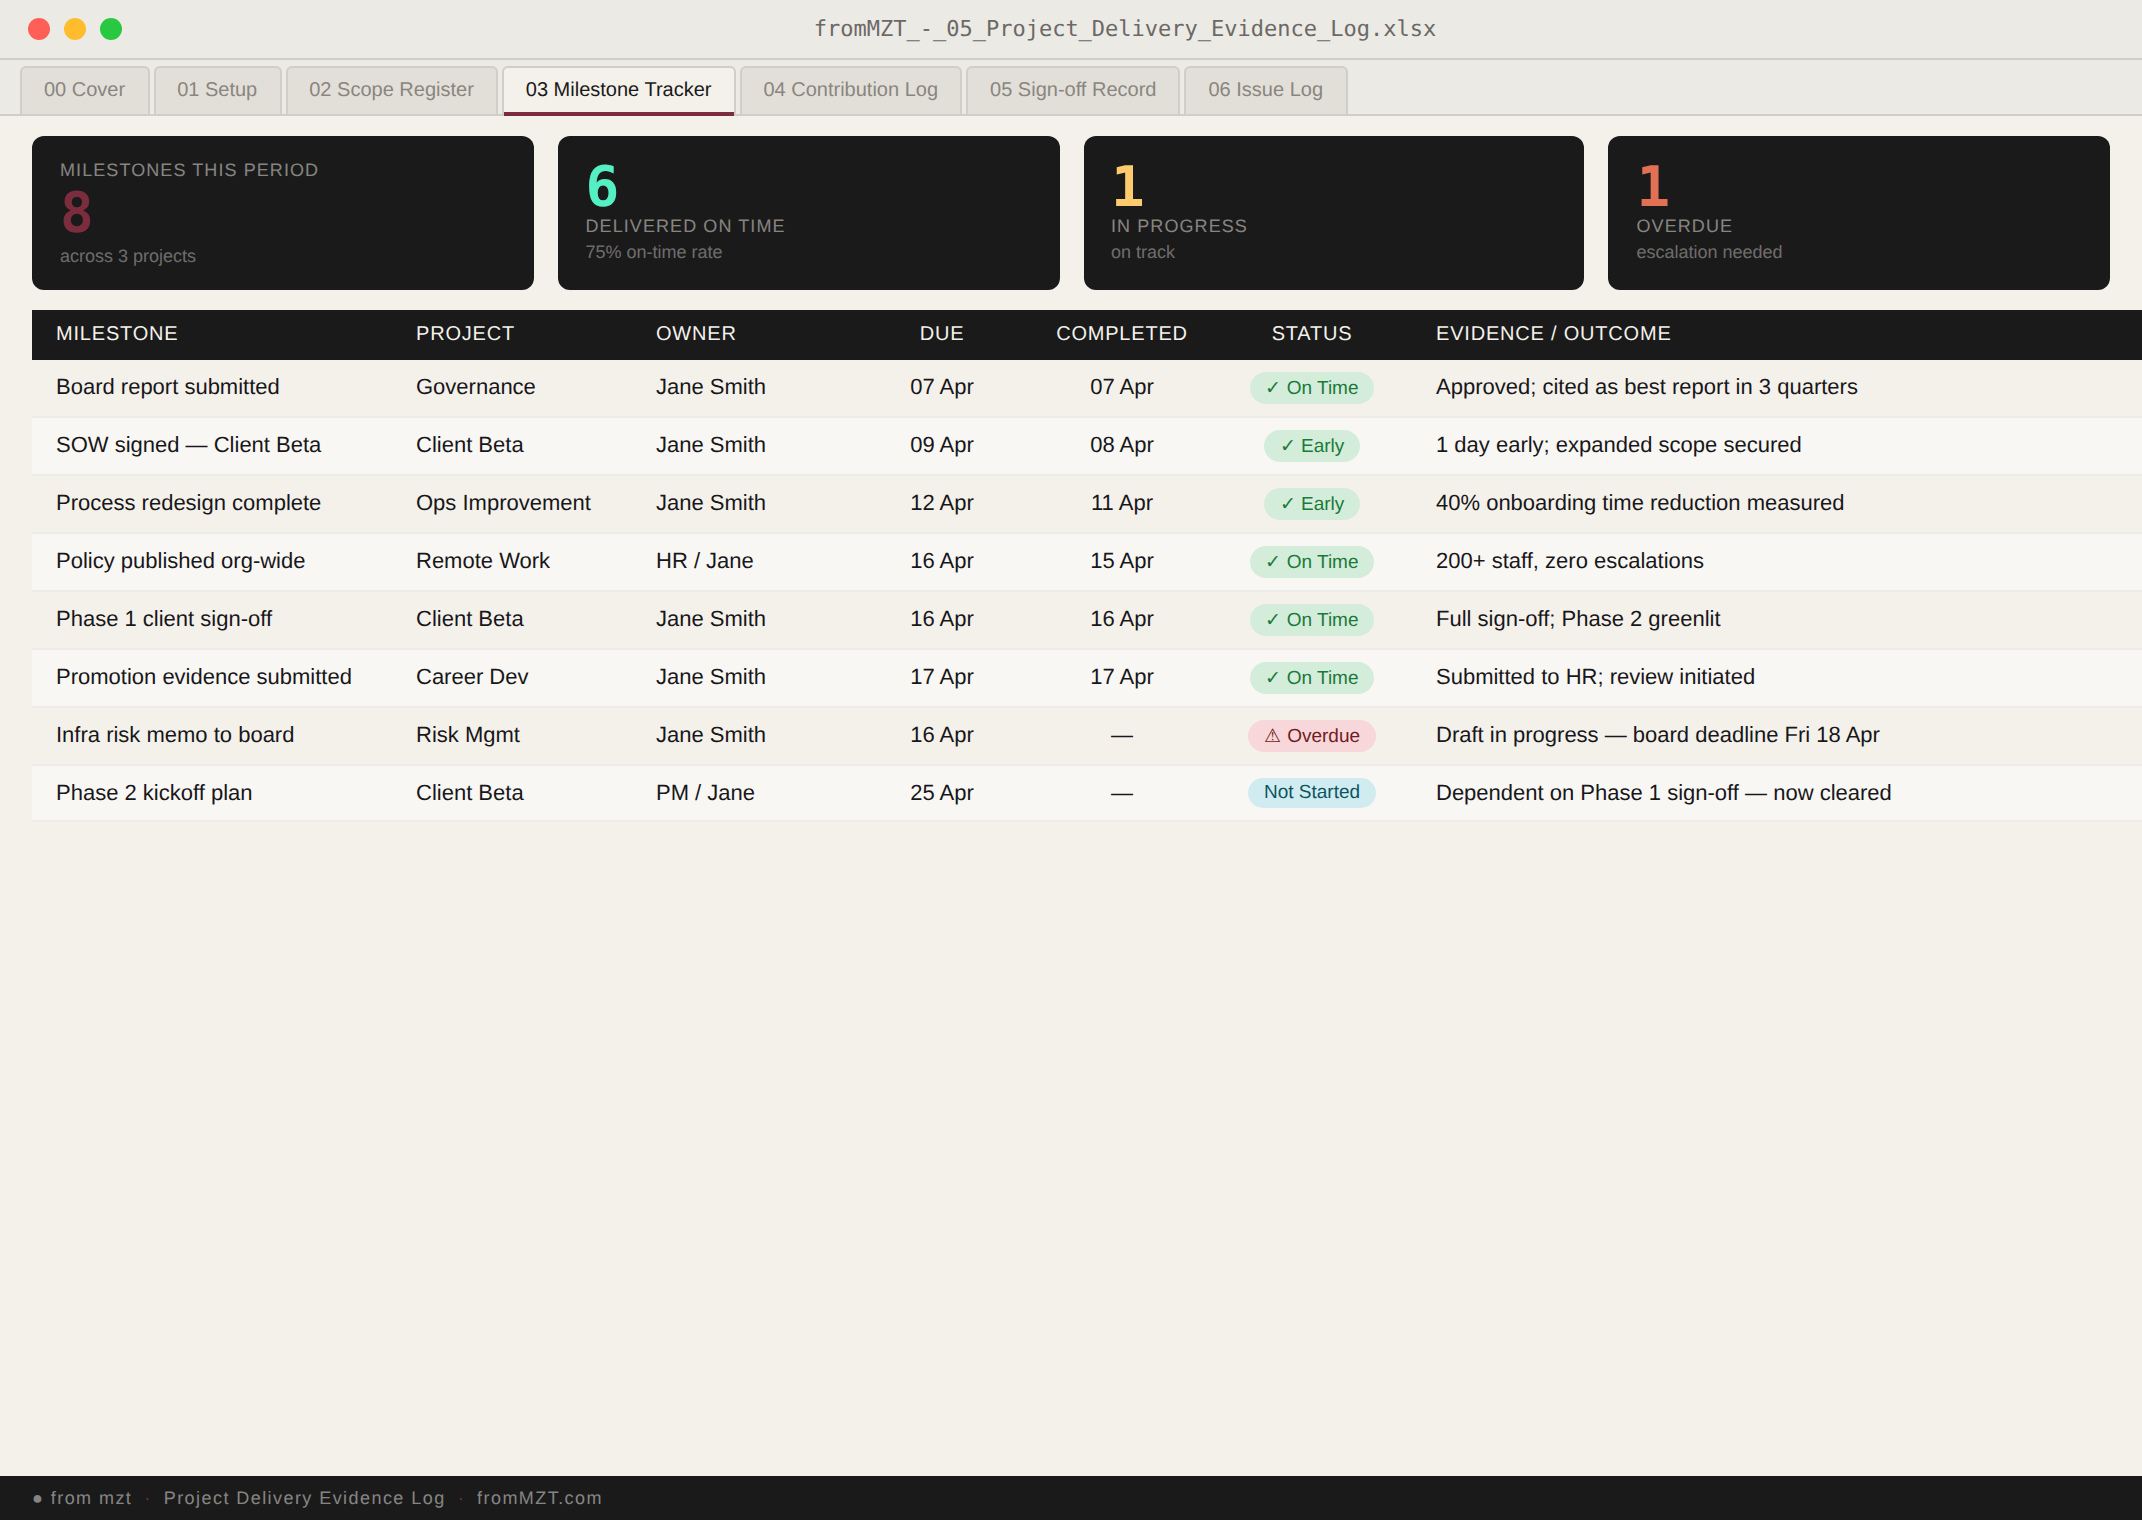Click the file name in the title bar
The height and width of the screenshot is (1520, 2142).
click(x=1125, y=29)
